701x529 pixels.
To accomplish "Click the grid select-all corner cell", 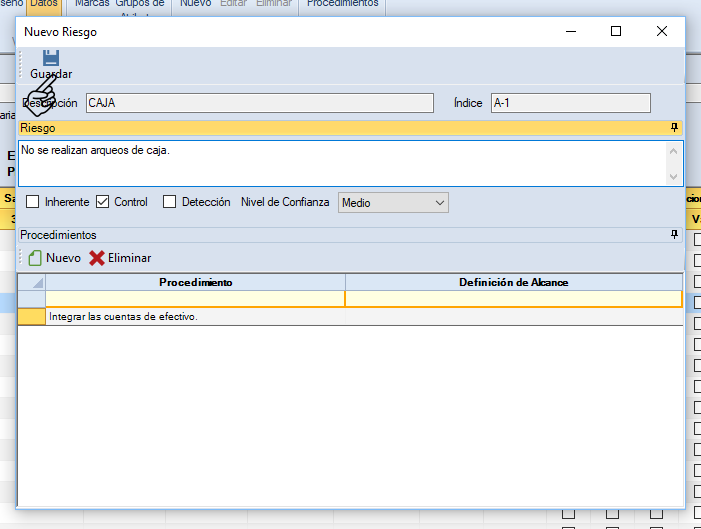I will point(32,283).
